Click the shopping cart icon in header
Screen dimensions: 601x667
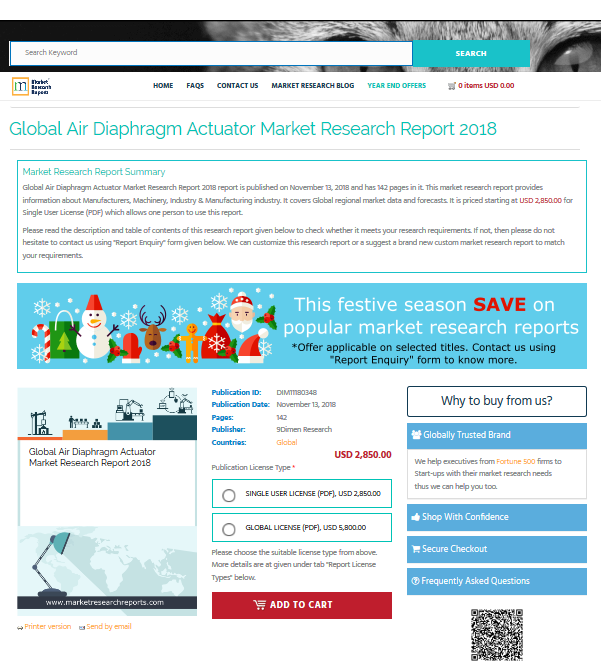click(x=452, y=86)
